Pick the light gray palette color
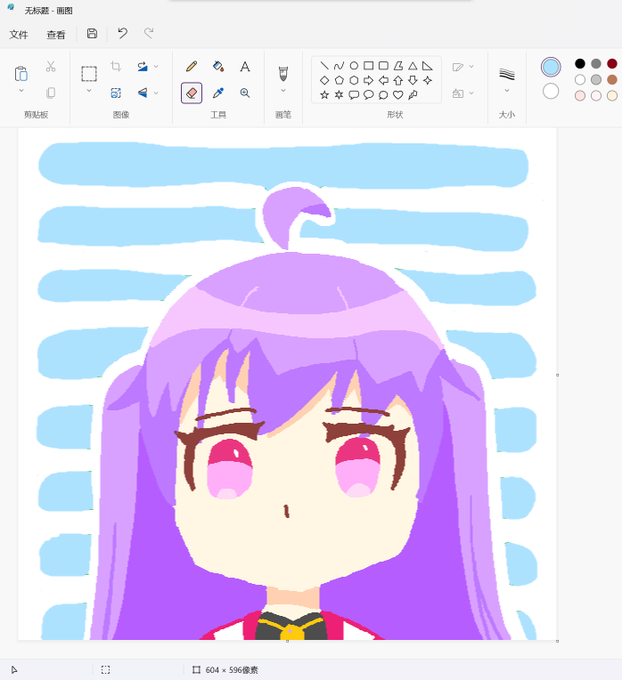622x680 pixels. pos(596,80)
